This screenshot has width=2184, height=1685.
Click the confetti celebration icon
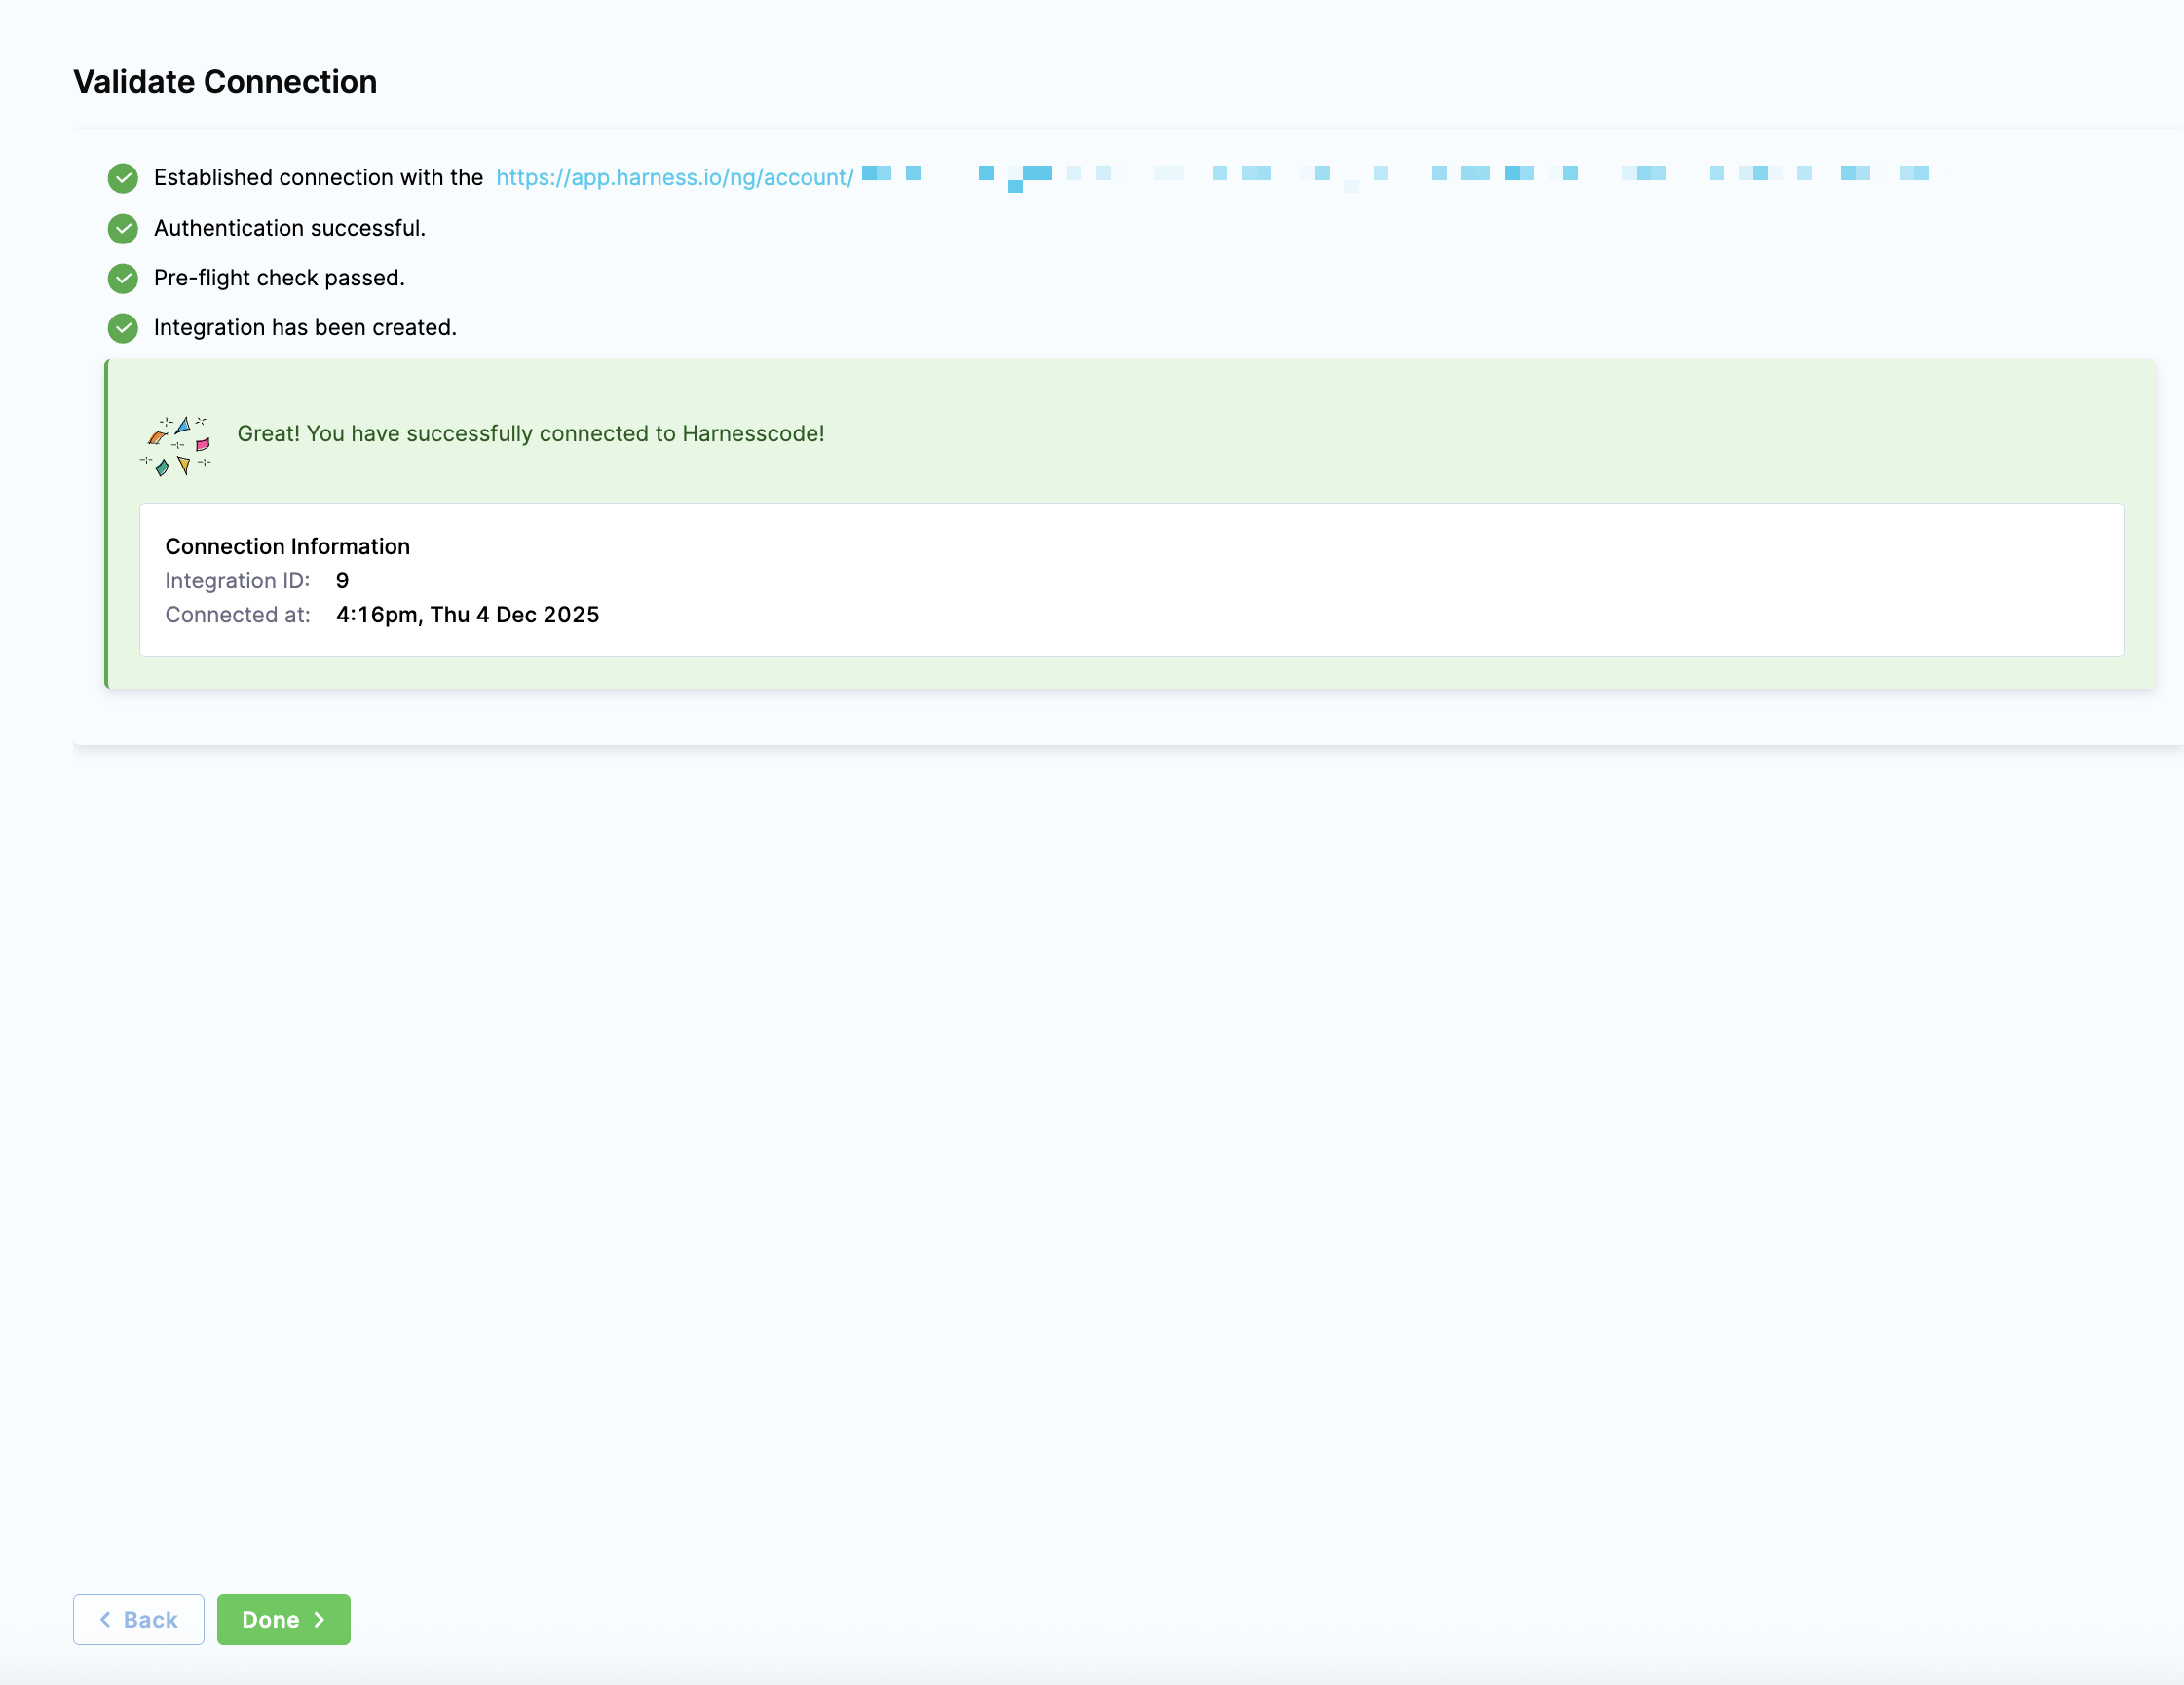point(176,446)
